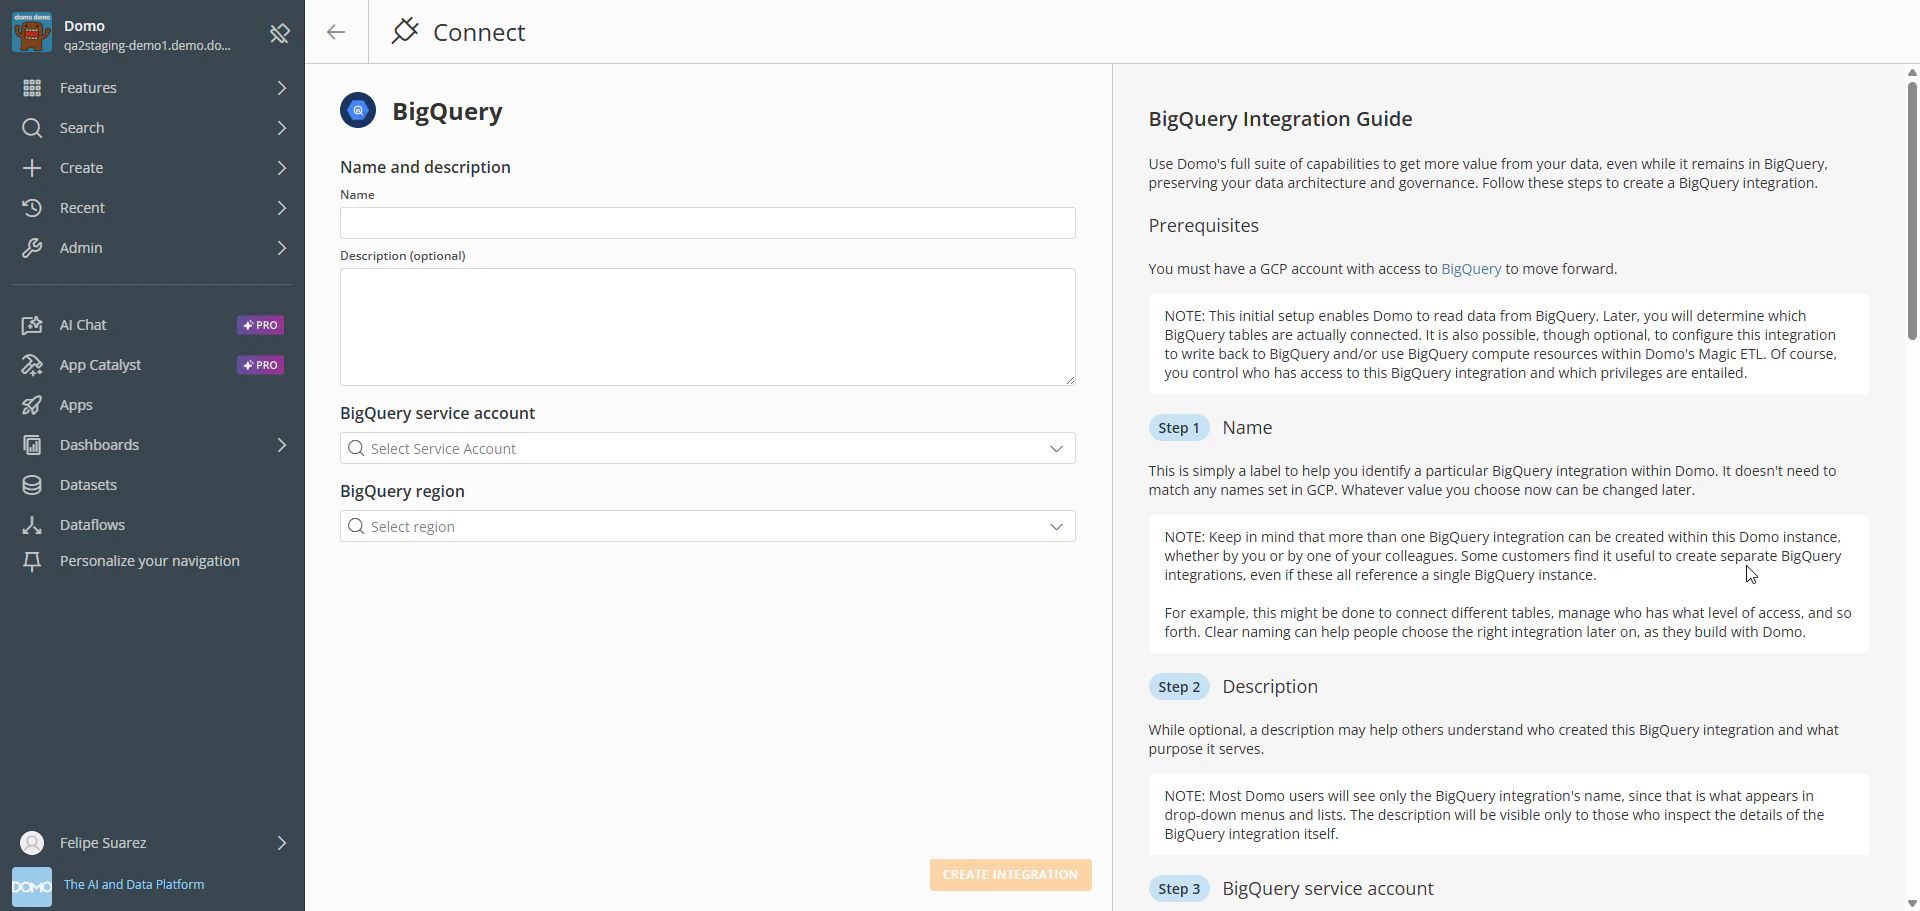
Task: Click the Admin wrench icon
Action: (32, 248)
